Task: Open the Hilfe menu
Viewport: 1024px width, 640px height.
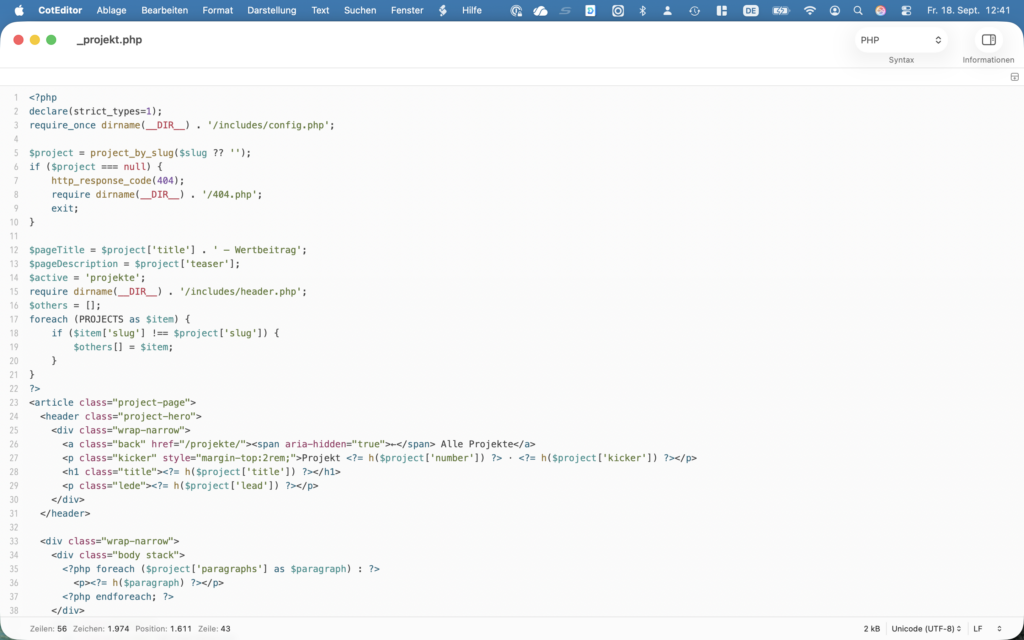Action: tap(472, 10)
